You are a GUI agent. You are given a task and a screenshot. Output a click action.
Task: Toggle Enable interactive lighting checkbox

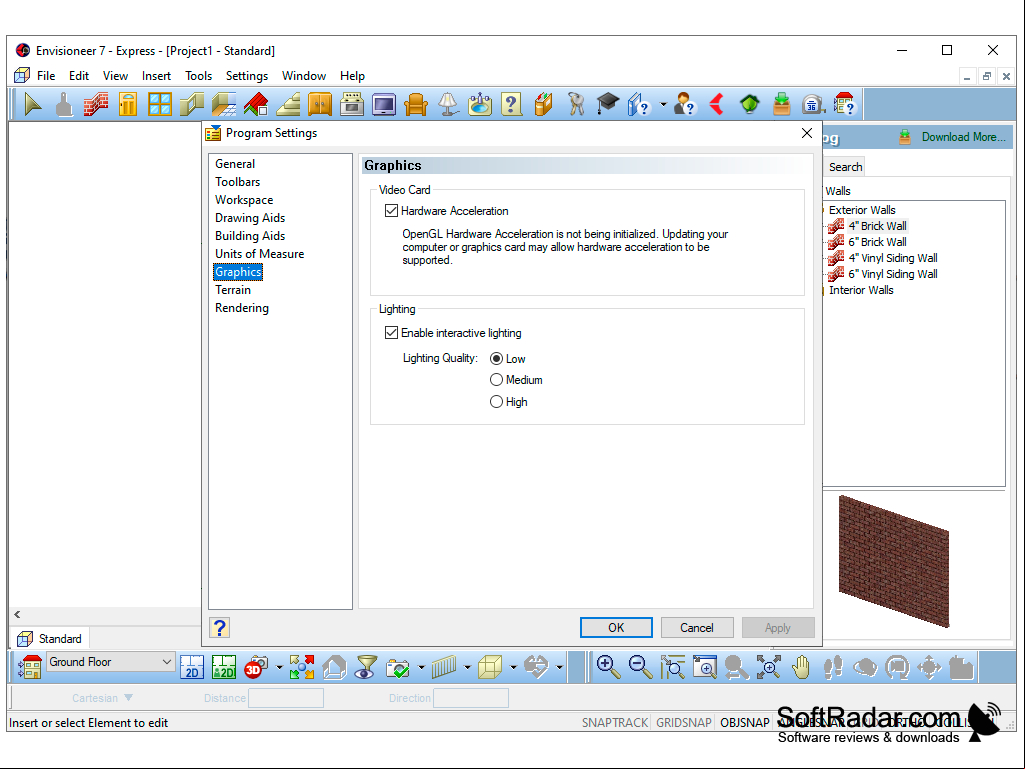pyautogui.click(x=391, y=333)
